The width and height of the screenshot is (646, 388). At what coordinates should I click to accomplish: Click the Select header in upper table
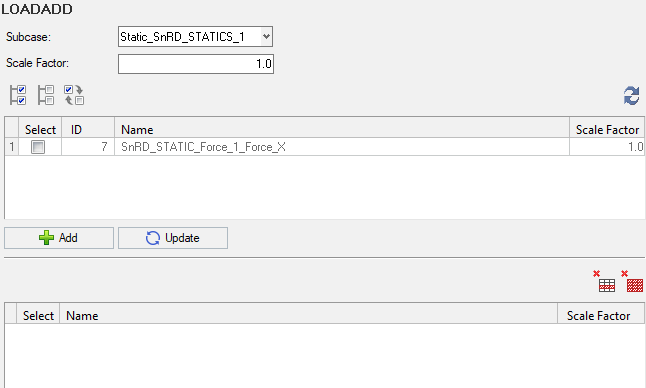[40, 130]
